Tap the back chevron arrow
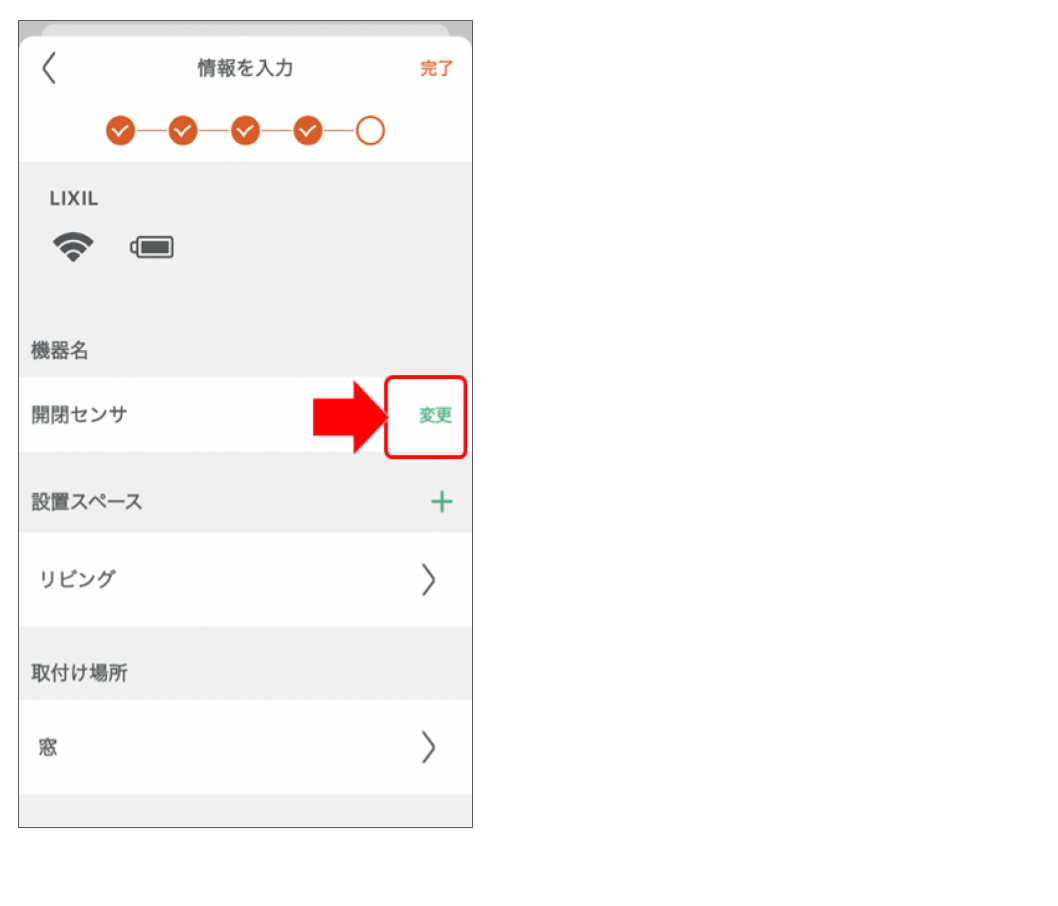Screen dimensions: 1058x906 pos(49,68)
